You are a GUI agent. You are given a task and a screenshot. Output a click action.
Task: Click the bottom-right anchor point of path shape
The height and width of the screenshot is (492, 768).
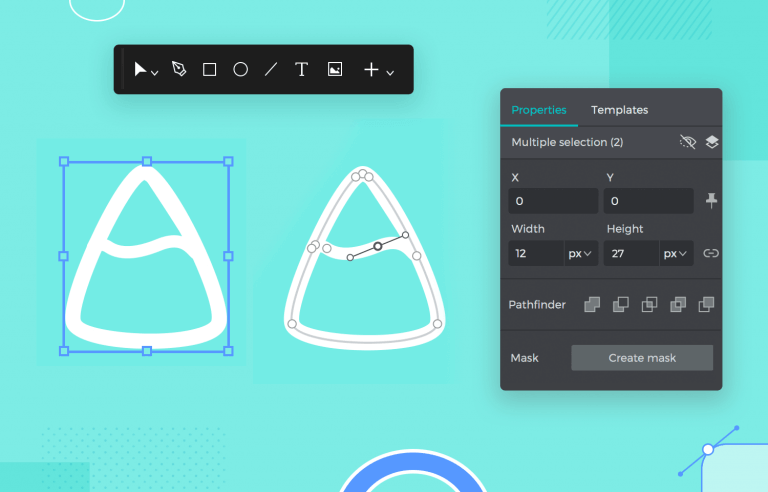[x=437, y=324]
